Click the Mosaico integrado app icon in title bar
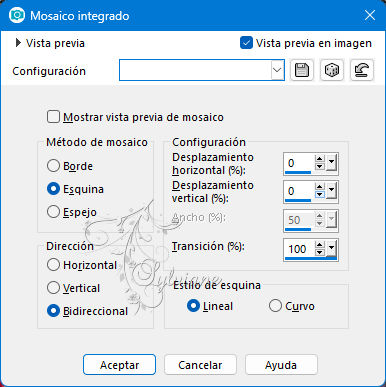 click(17, 15)
